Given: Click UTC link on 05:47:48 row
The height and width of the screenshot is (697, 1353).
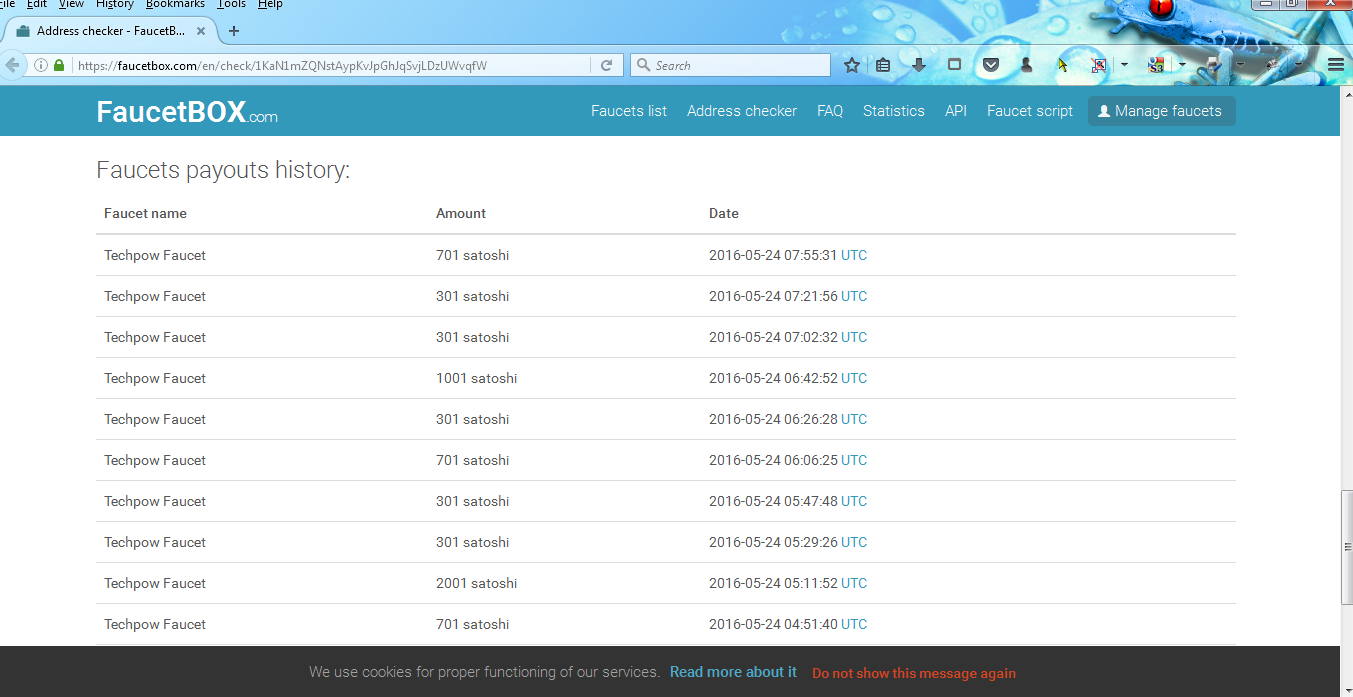Looking at the screenshot, I should pyautogui.click(x=854, y=501).
